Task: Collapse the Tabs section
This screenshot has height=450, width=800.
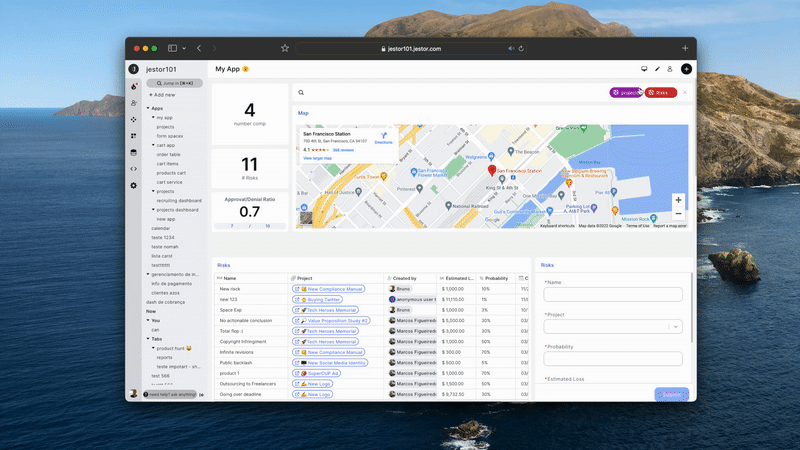Action: (148, 339)
